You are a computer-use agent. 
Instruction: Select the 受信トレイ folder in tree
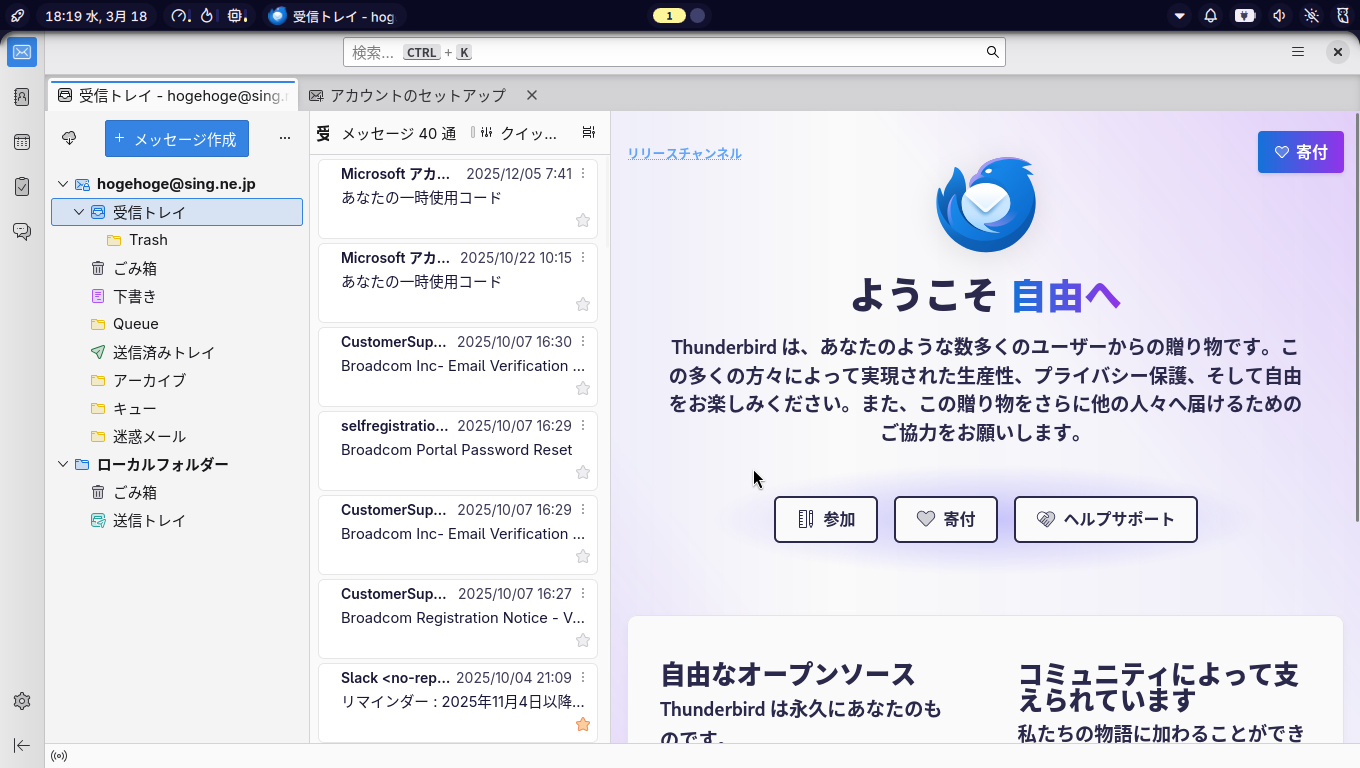[177, 212]
